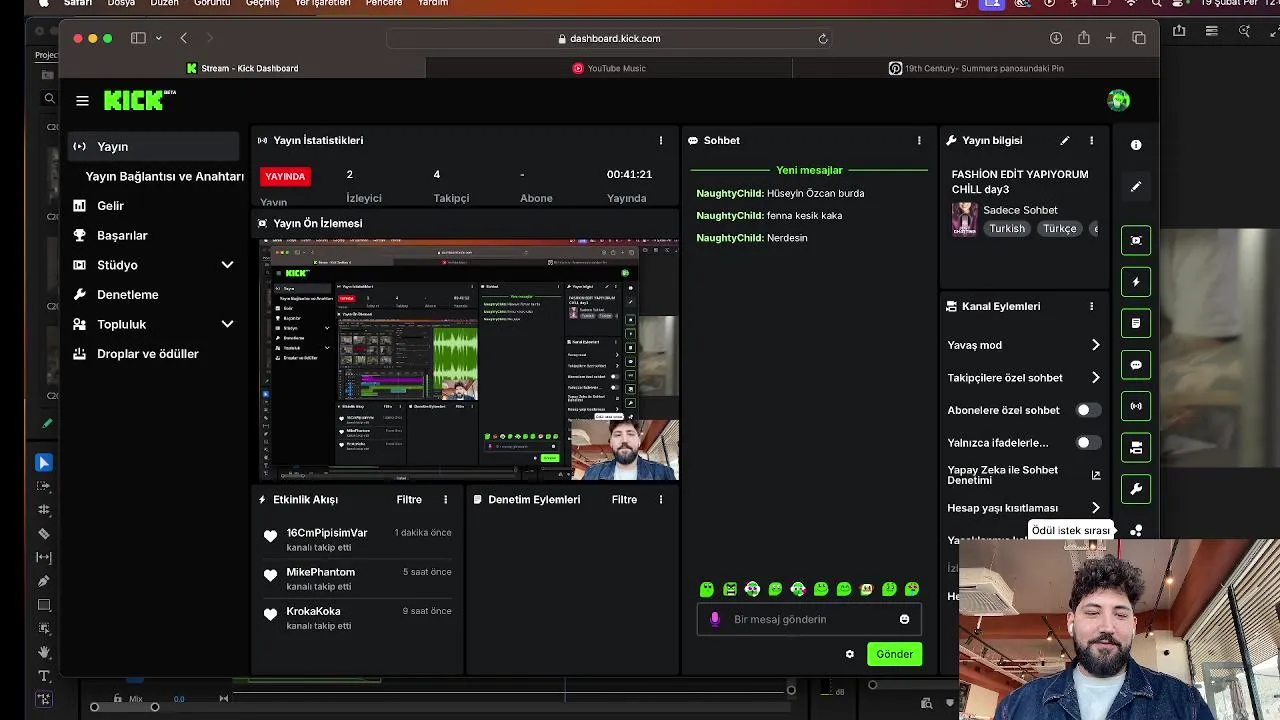Toggle the wrench stream info icon in the right sidebar
This screenshot has width=1280, height=720.
pyautogui.click(x=1136, y=490)
